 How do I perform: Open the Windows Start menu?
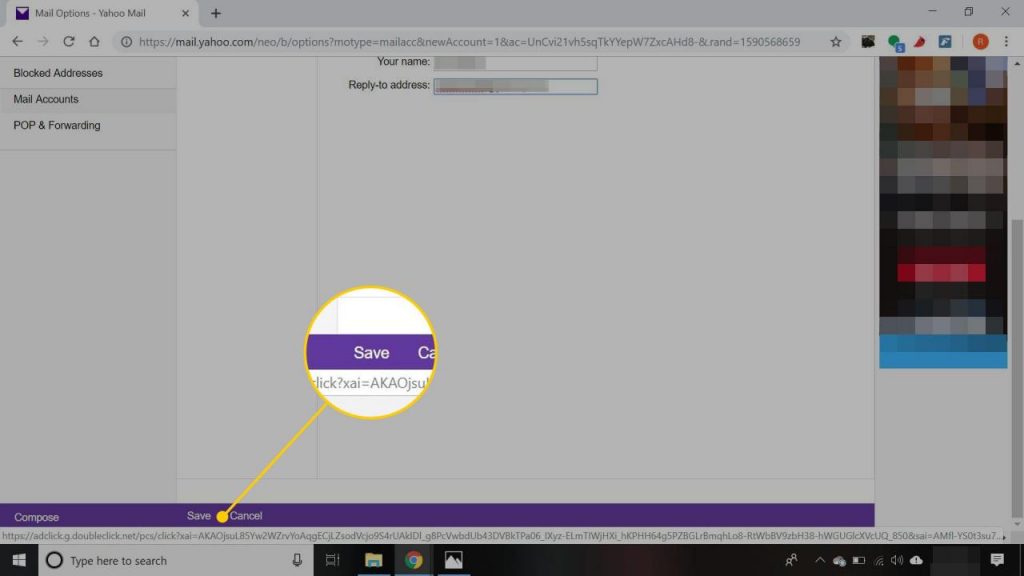pyautogui.click(x=19, y=560)
